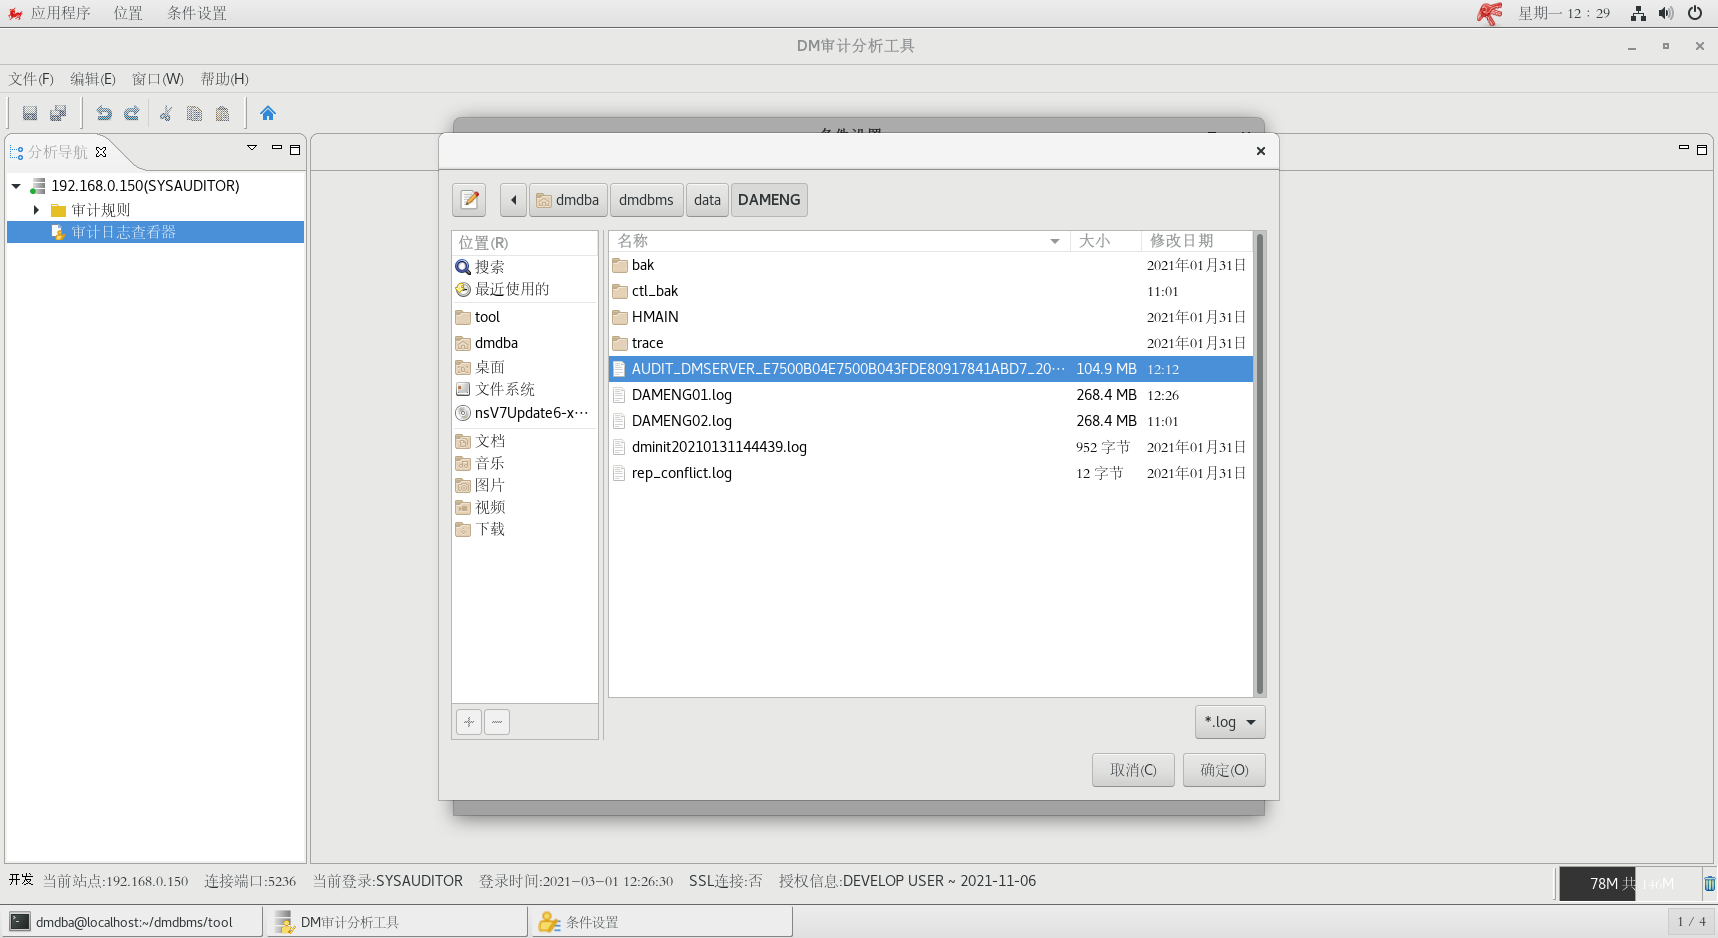Sort by 修改日期 column header

point(1196,241)
